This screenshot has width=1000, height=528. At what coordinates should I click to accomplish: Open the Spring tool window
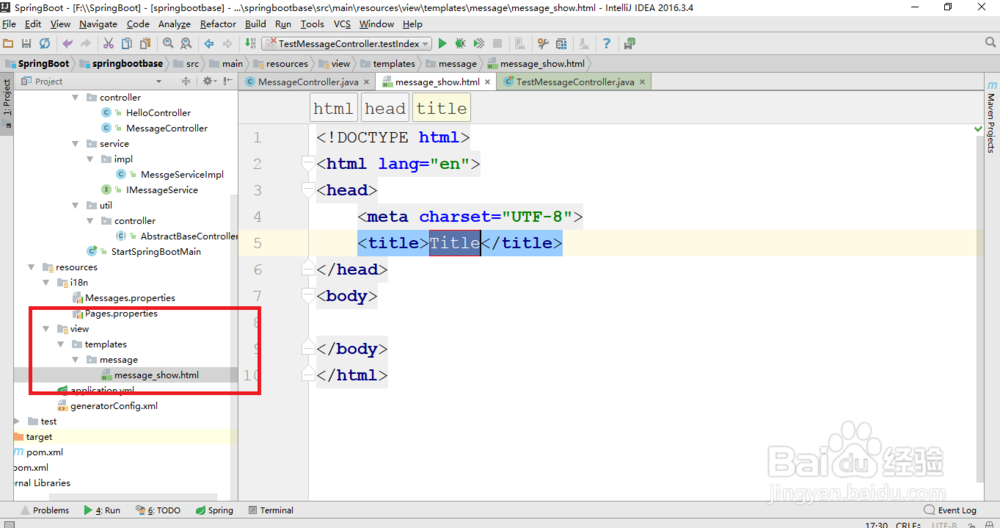(x=214, y=510)
